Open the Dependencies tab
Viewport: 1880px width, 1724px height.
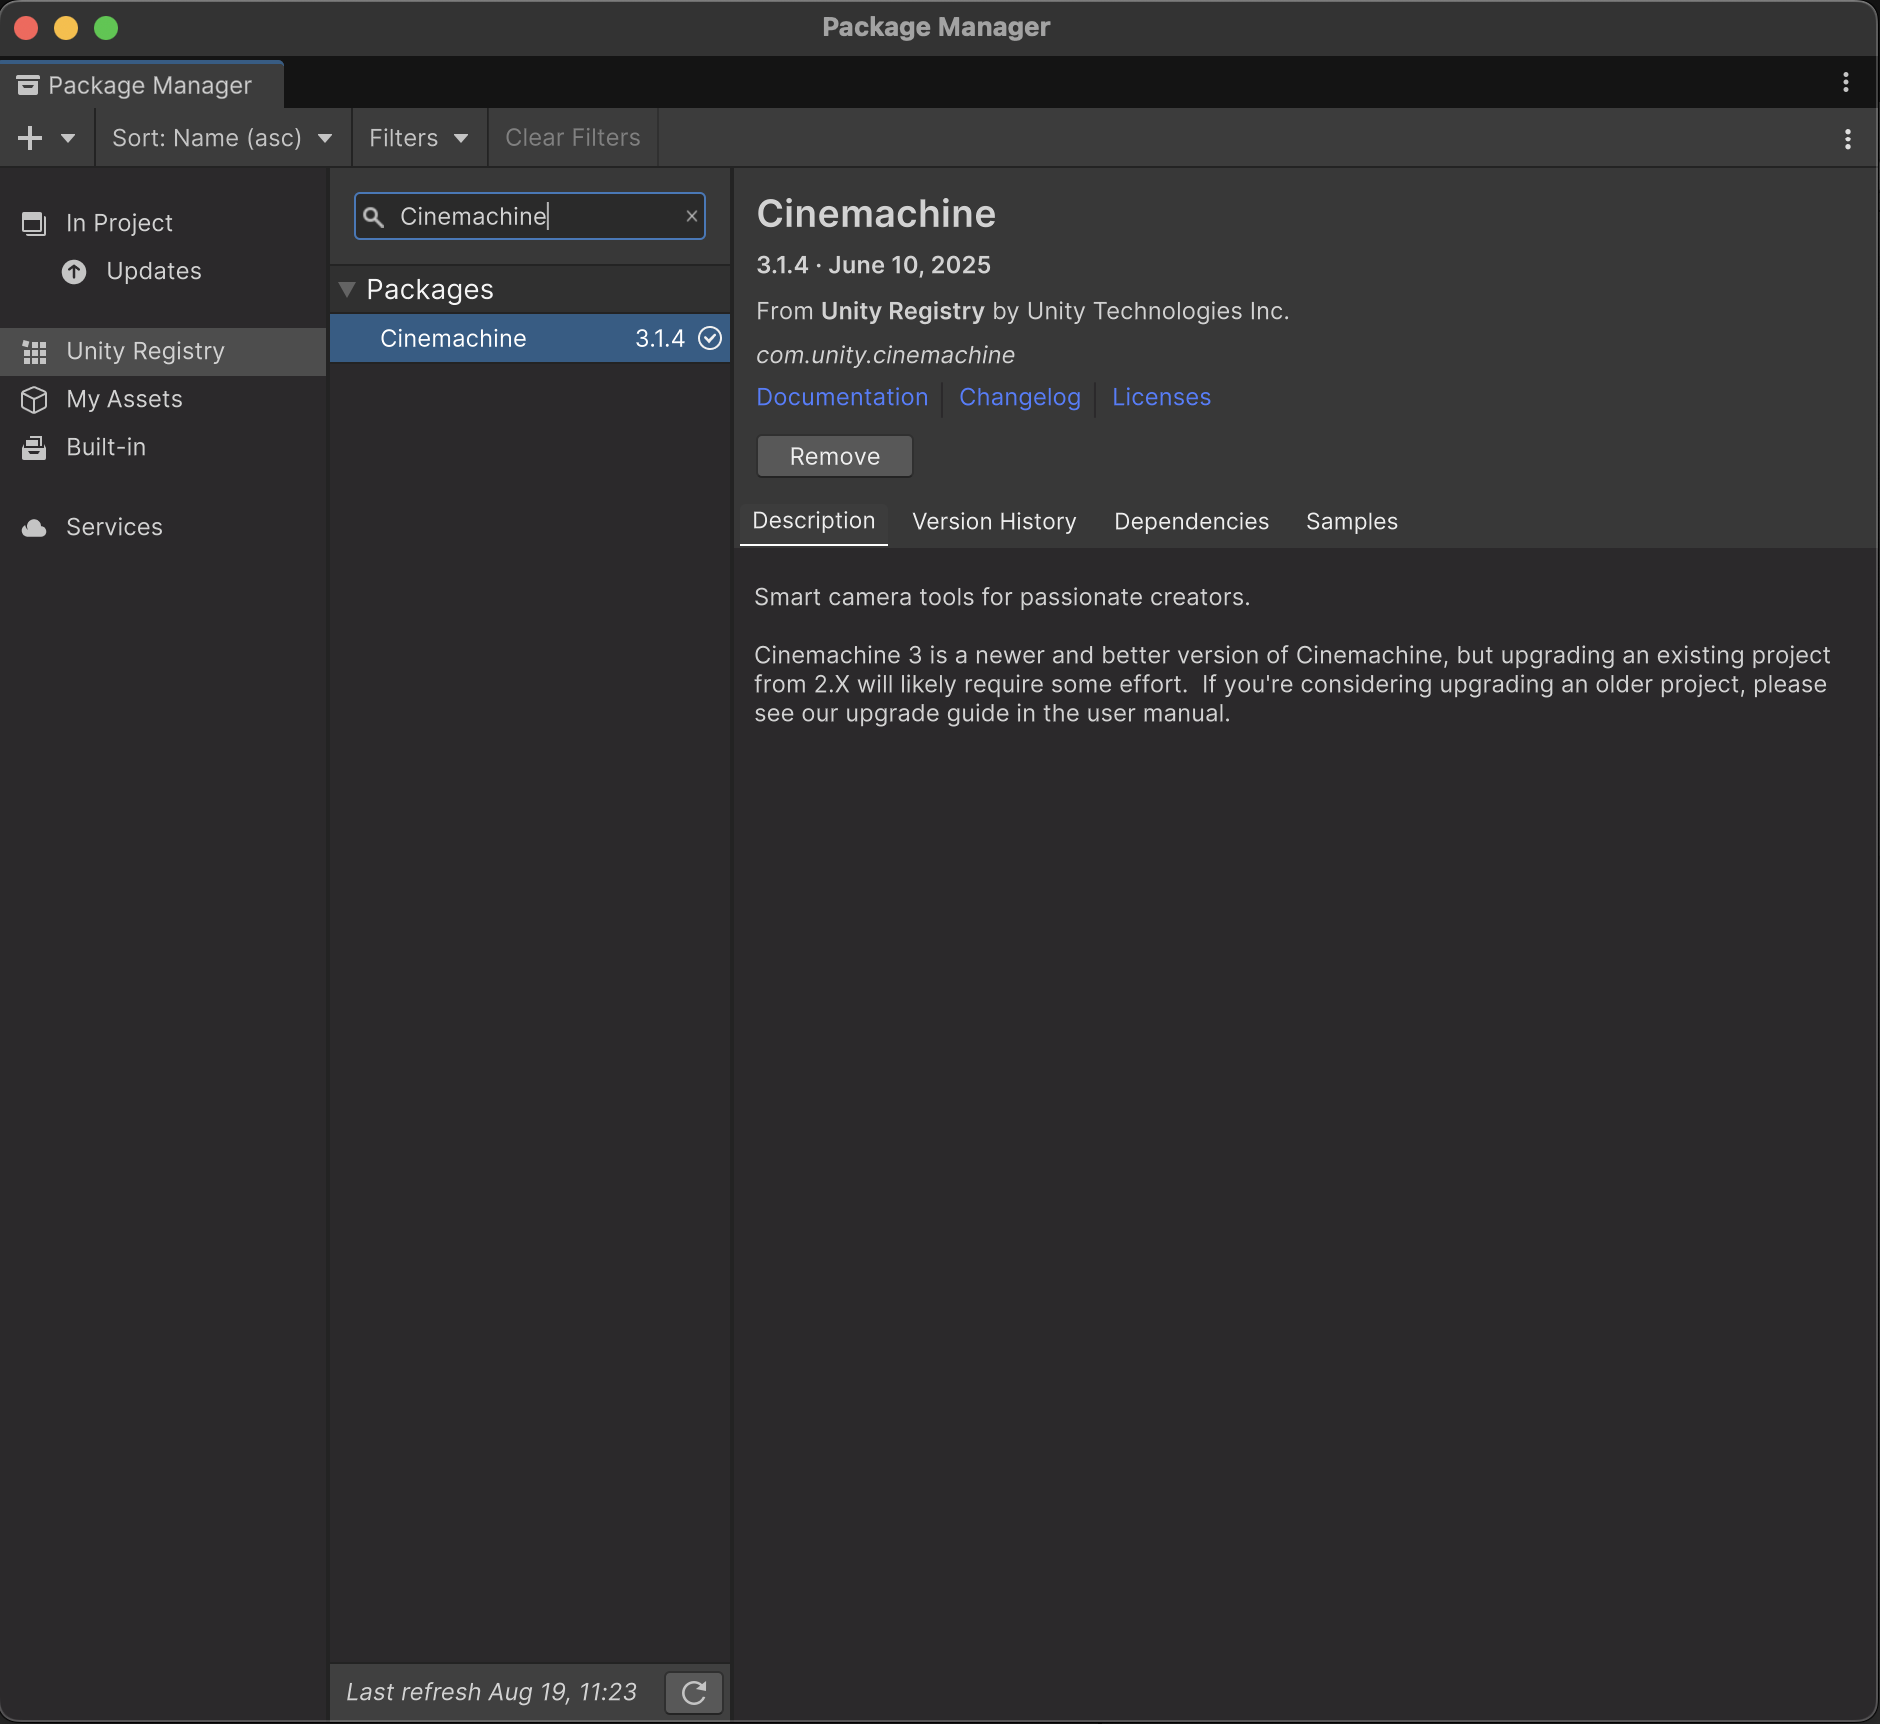(1191, 521)
